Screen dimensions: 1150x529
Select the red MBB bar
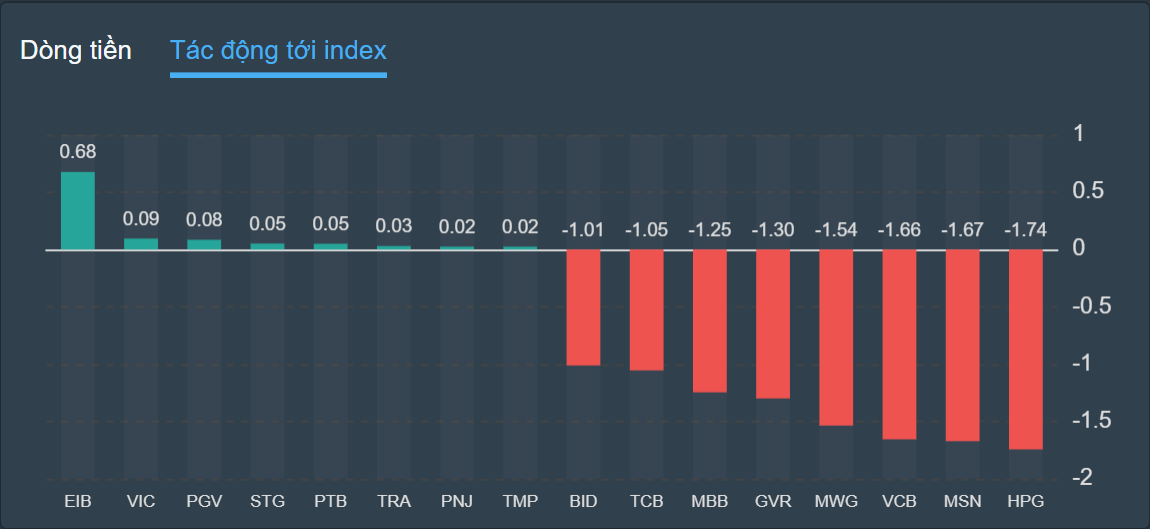coord(710,320)
